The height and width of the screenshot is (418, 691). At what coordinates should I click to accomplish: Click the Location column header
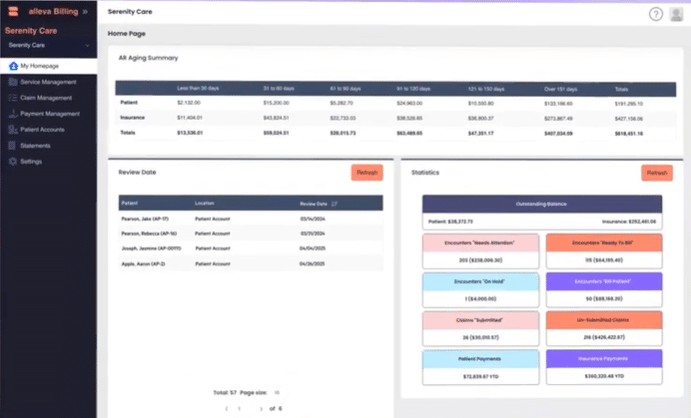click(x=204, y=203)
